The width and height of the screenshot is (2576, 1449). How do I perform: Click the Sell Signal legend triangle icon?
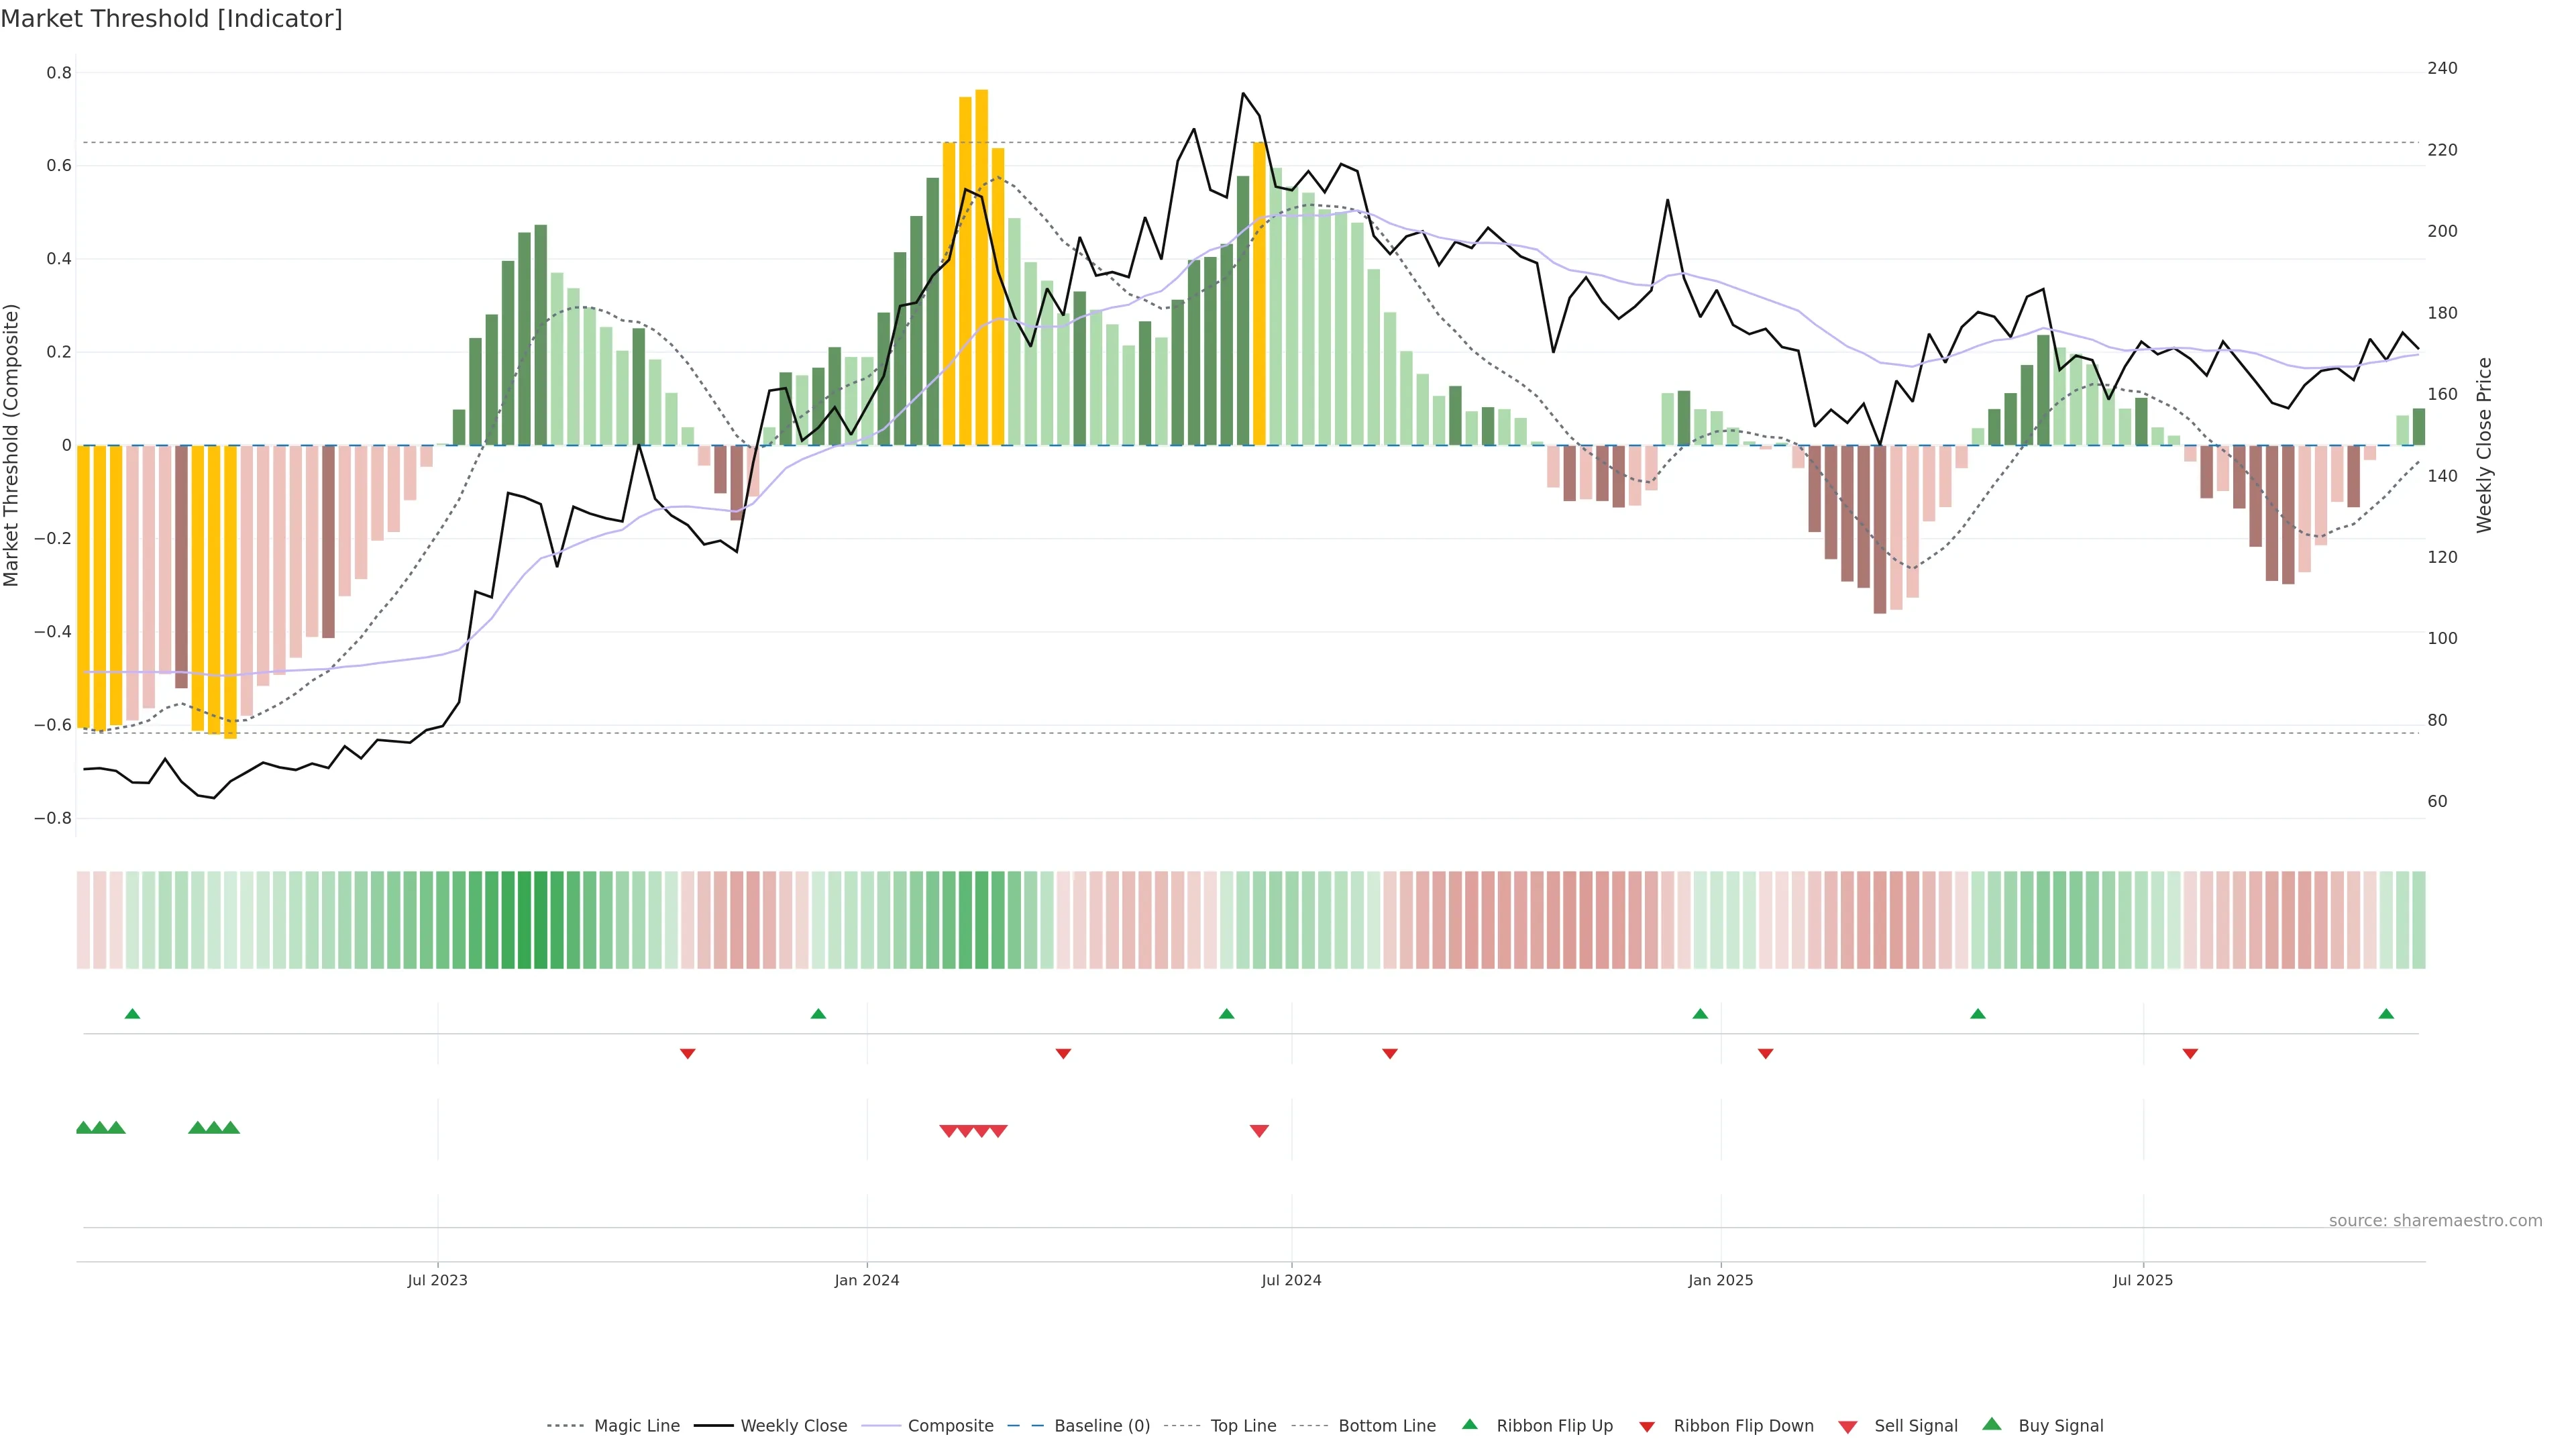click(1848, 1427)
